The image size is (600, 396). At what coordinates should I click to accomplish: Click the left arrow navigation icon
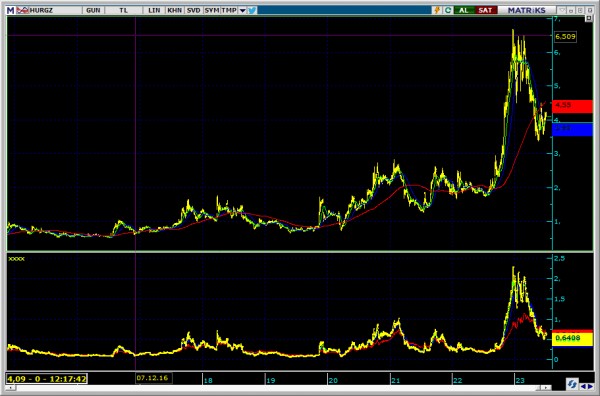583,386
